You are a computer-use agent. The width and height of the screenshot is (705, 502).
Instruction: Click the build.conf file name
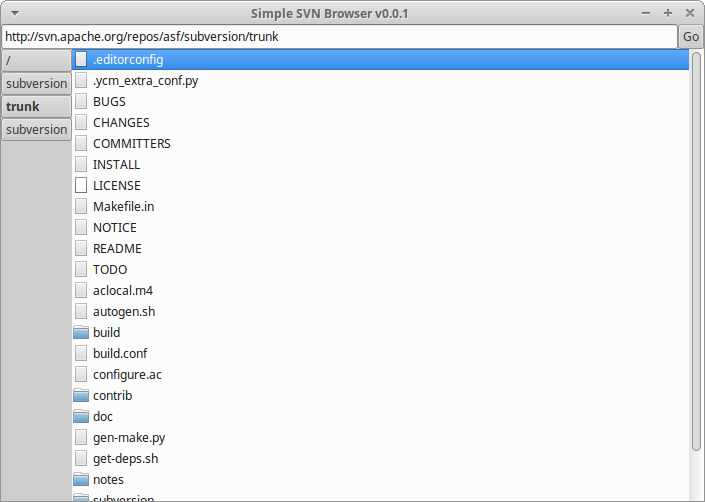[120, 353]
